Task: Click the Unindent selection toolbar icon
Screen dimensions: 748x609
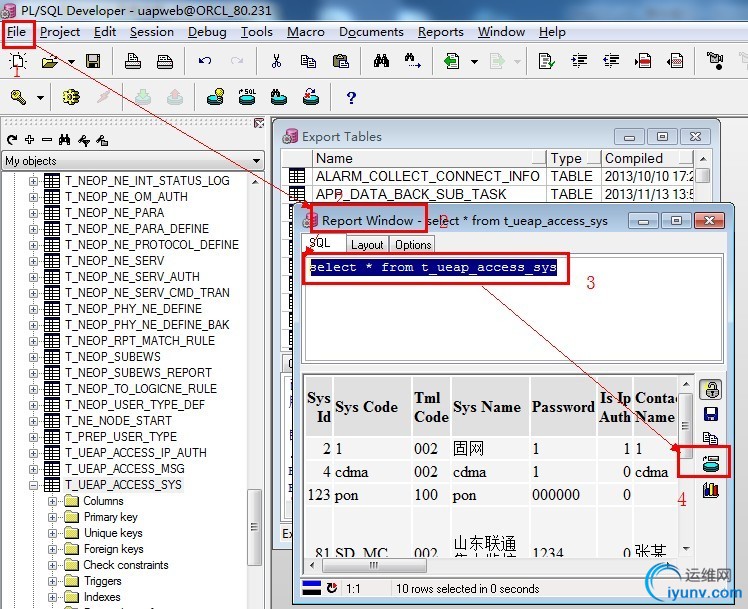Action: (x=611, y=61)
